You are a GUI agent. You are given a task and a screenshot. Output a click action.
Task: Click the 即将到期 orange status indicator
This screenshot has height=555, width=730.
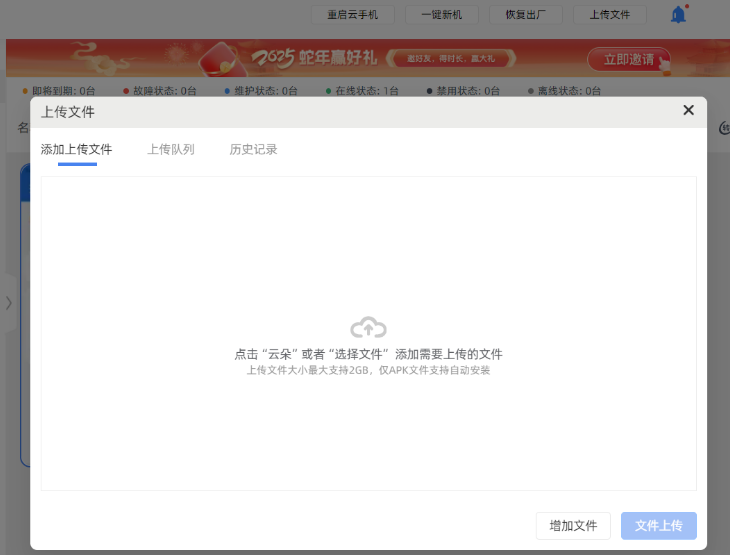(59, 91)
